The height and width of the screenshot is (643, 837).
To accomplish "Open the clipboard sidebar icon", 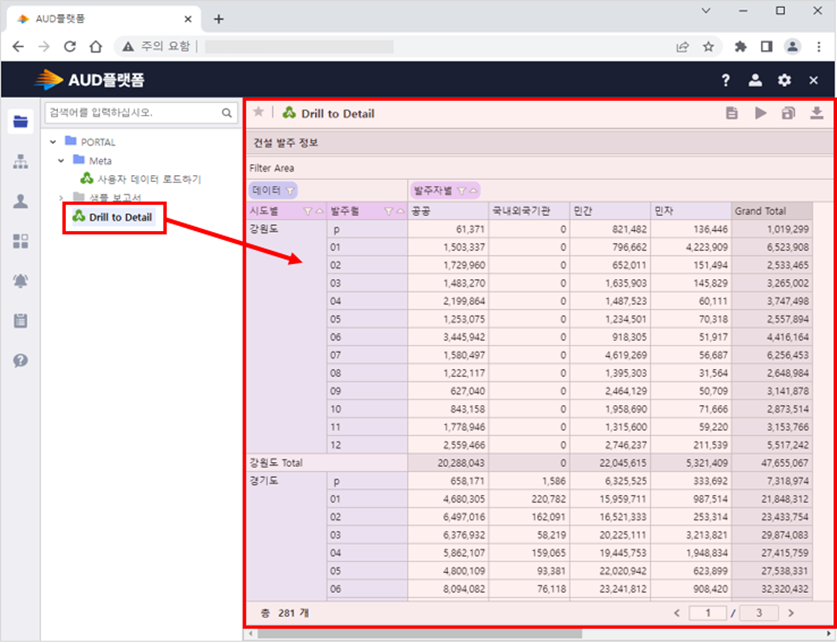I will pos(20,321).
